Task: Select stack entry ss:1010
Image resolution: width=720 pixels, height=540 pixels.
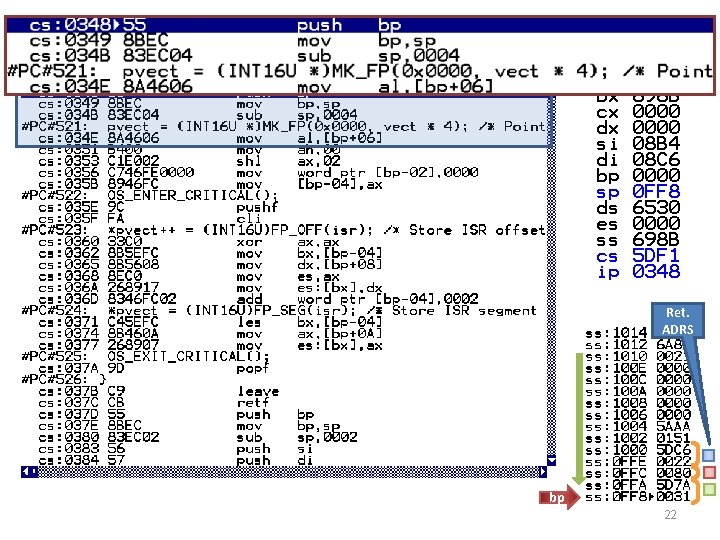Action: [638, 356]
